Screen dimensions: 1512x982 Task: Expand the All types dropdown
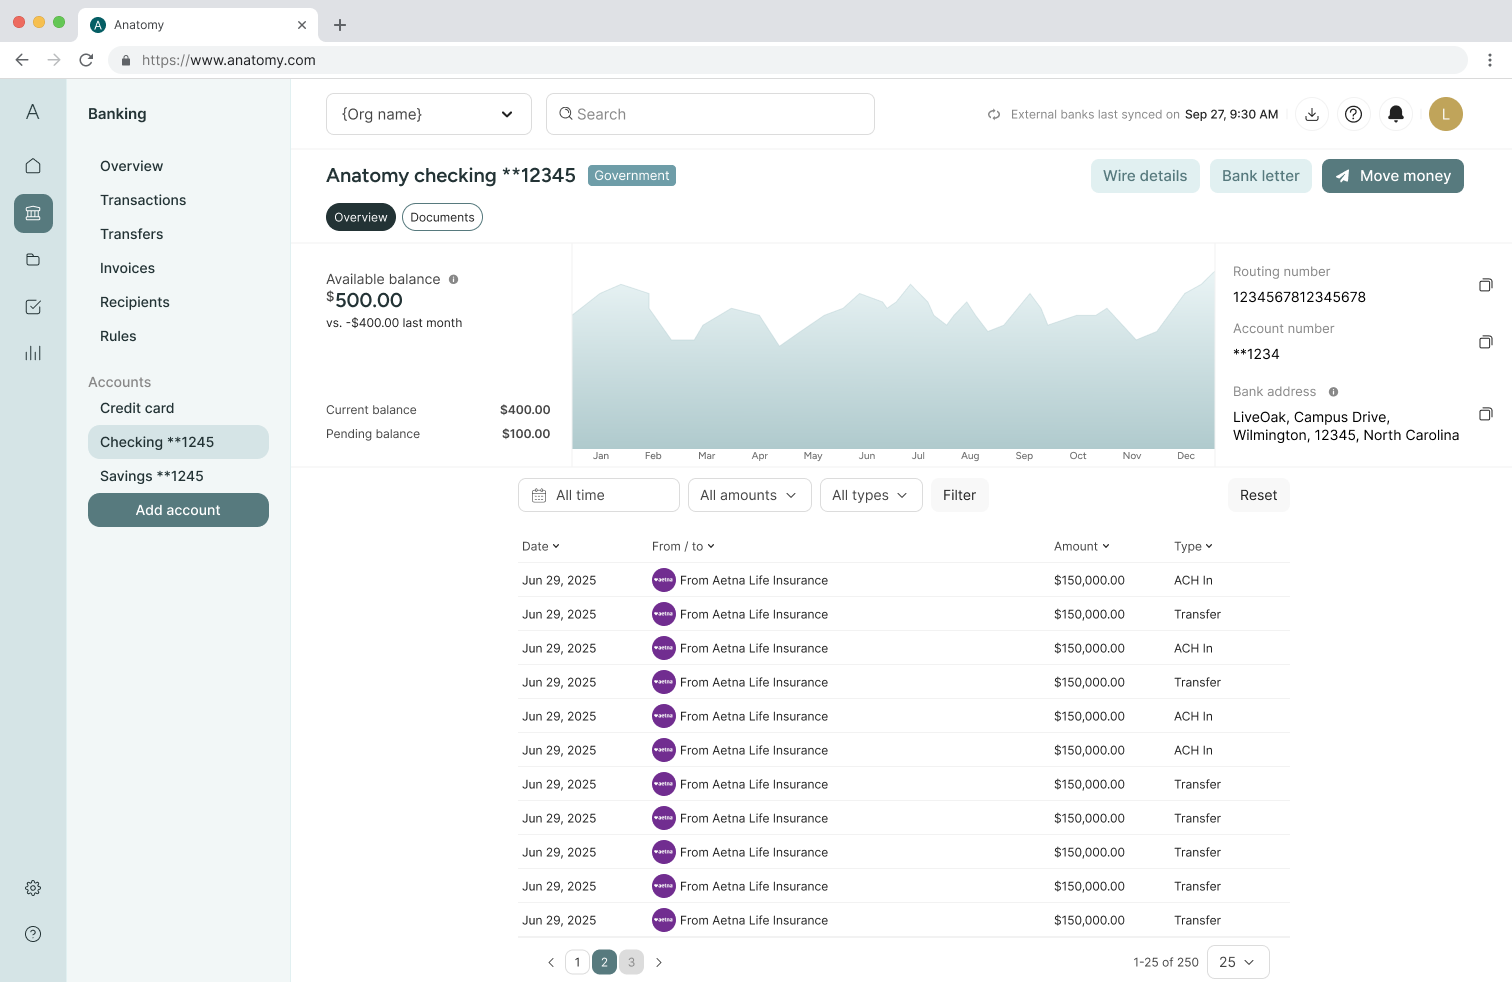[871, 495]
